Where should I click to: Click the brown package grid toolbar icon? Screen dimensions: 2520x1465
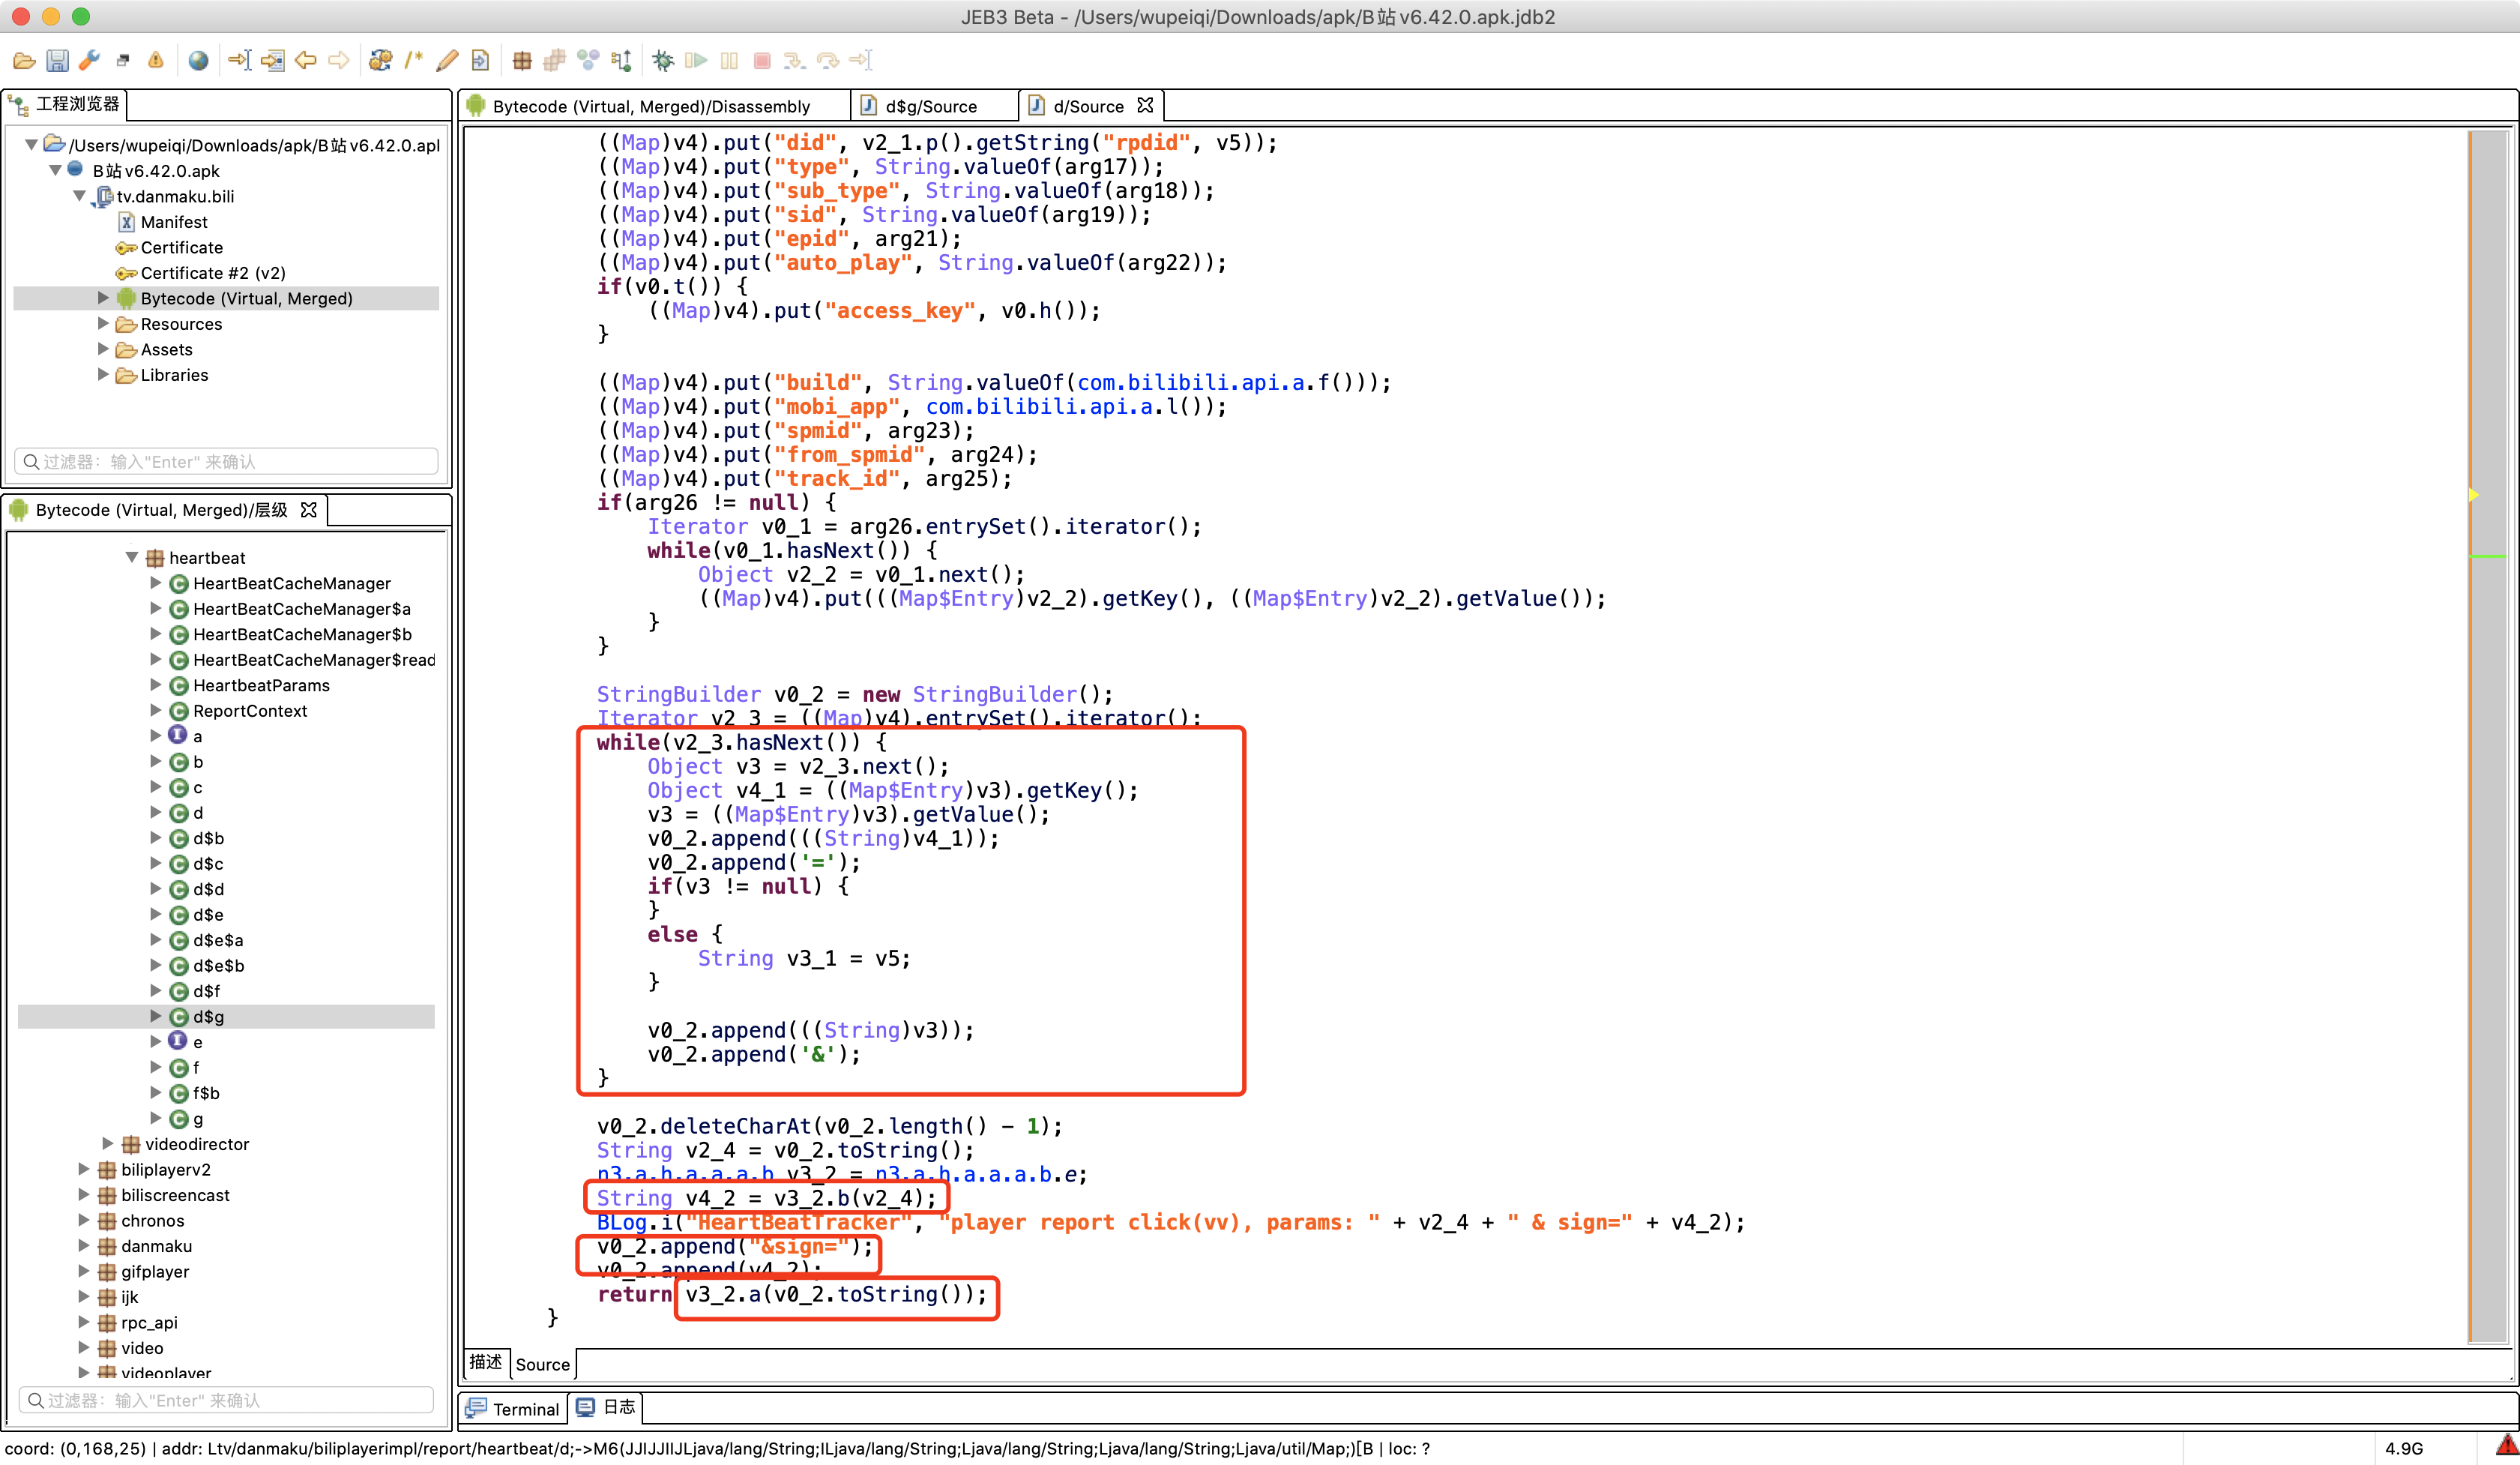pyautogui.click(x=521, y=61)
